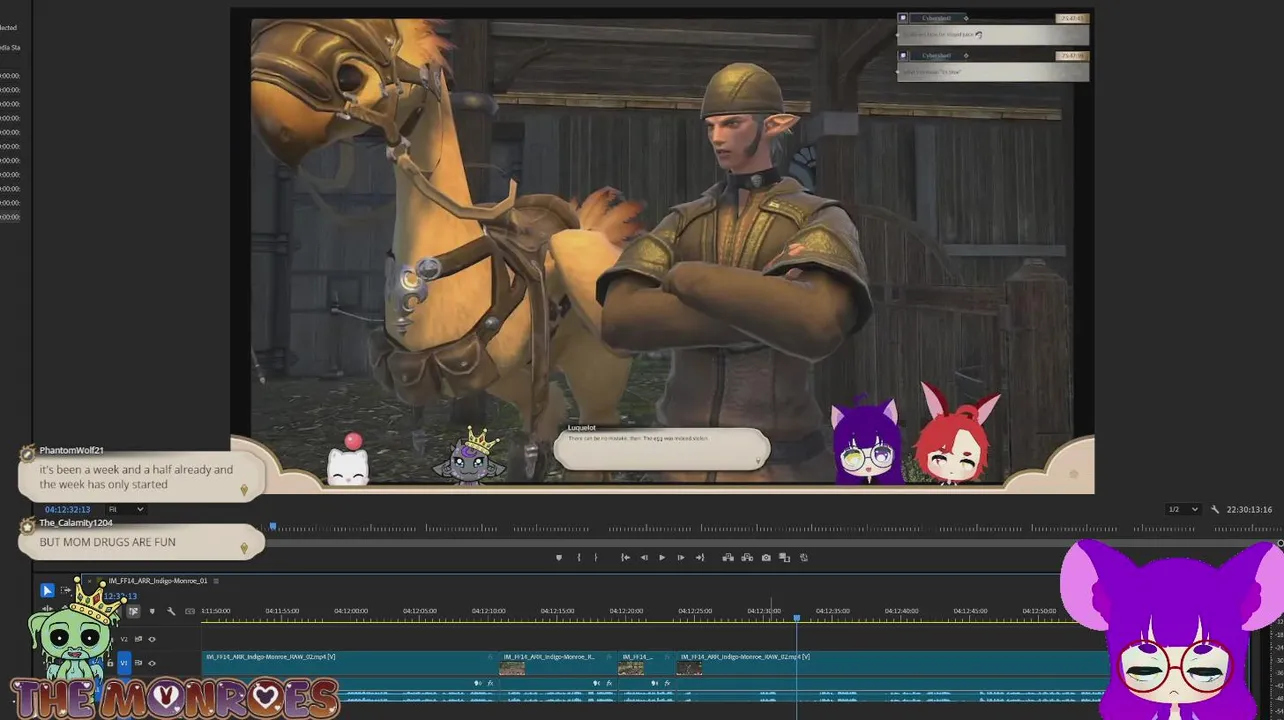Click playhead timecode 04:12:32:13 in monitor
The height and width of the screenshot is (720, 1284).
tap(67, 509)
